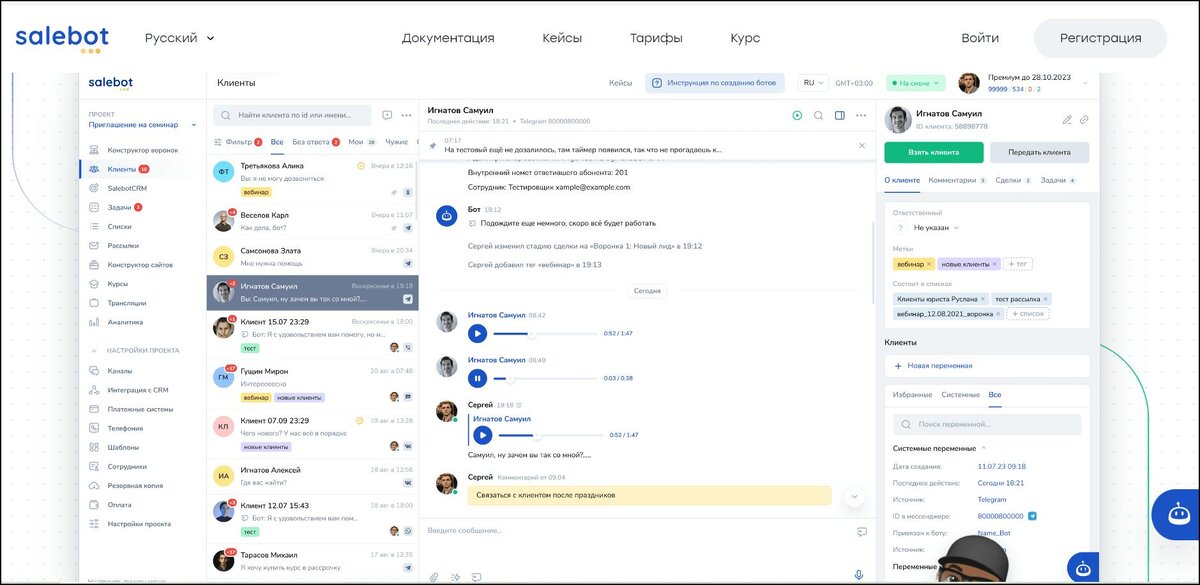This screenshot has height=585, width=1200.
Task: Open the Комментарии tab in client panel
Action: [x=957, y=180]
